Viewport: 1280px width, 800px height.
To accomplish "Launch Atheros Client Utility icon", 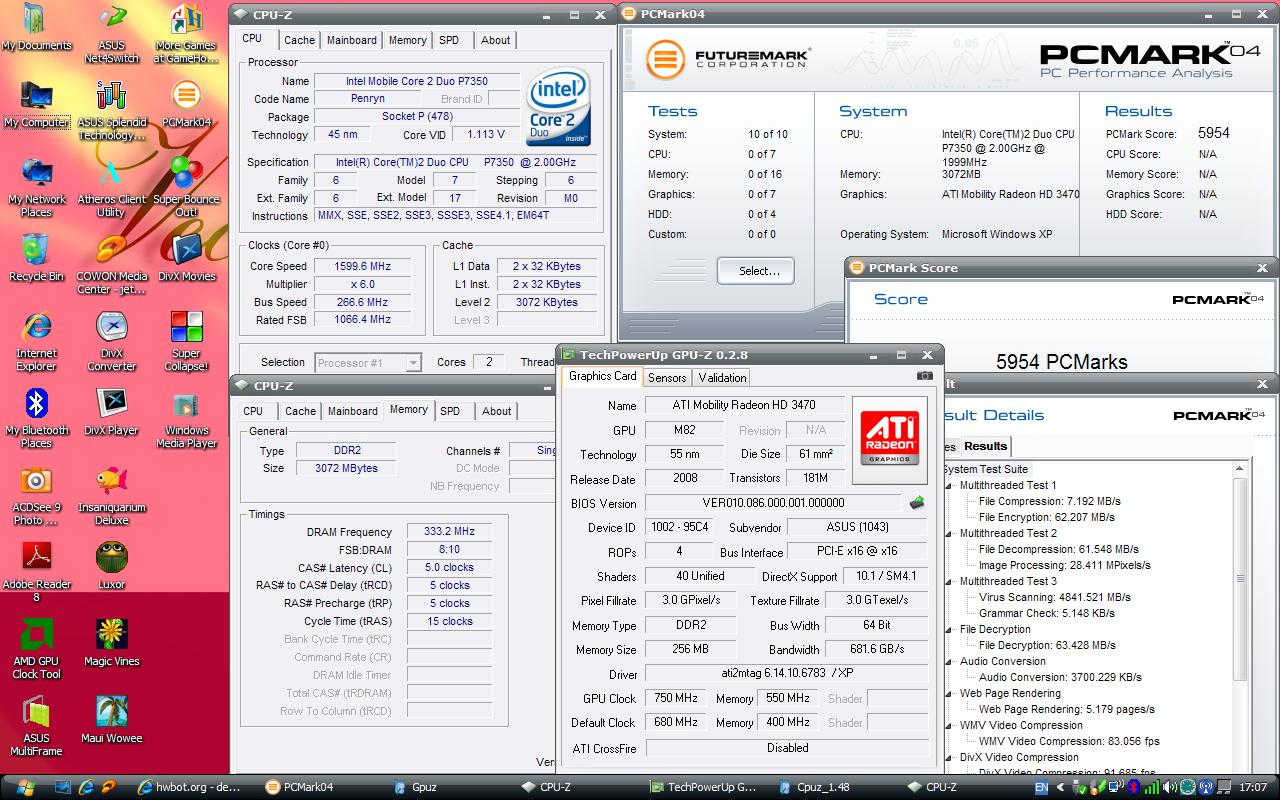I will click(x=111, y=187).
